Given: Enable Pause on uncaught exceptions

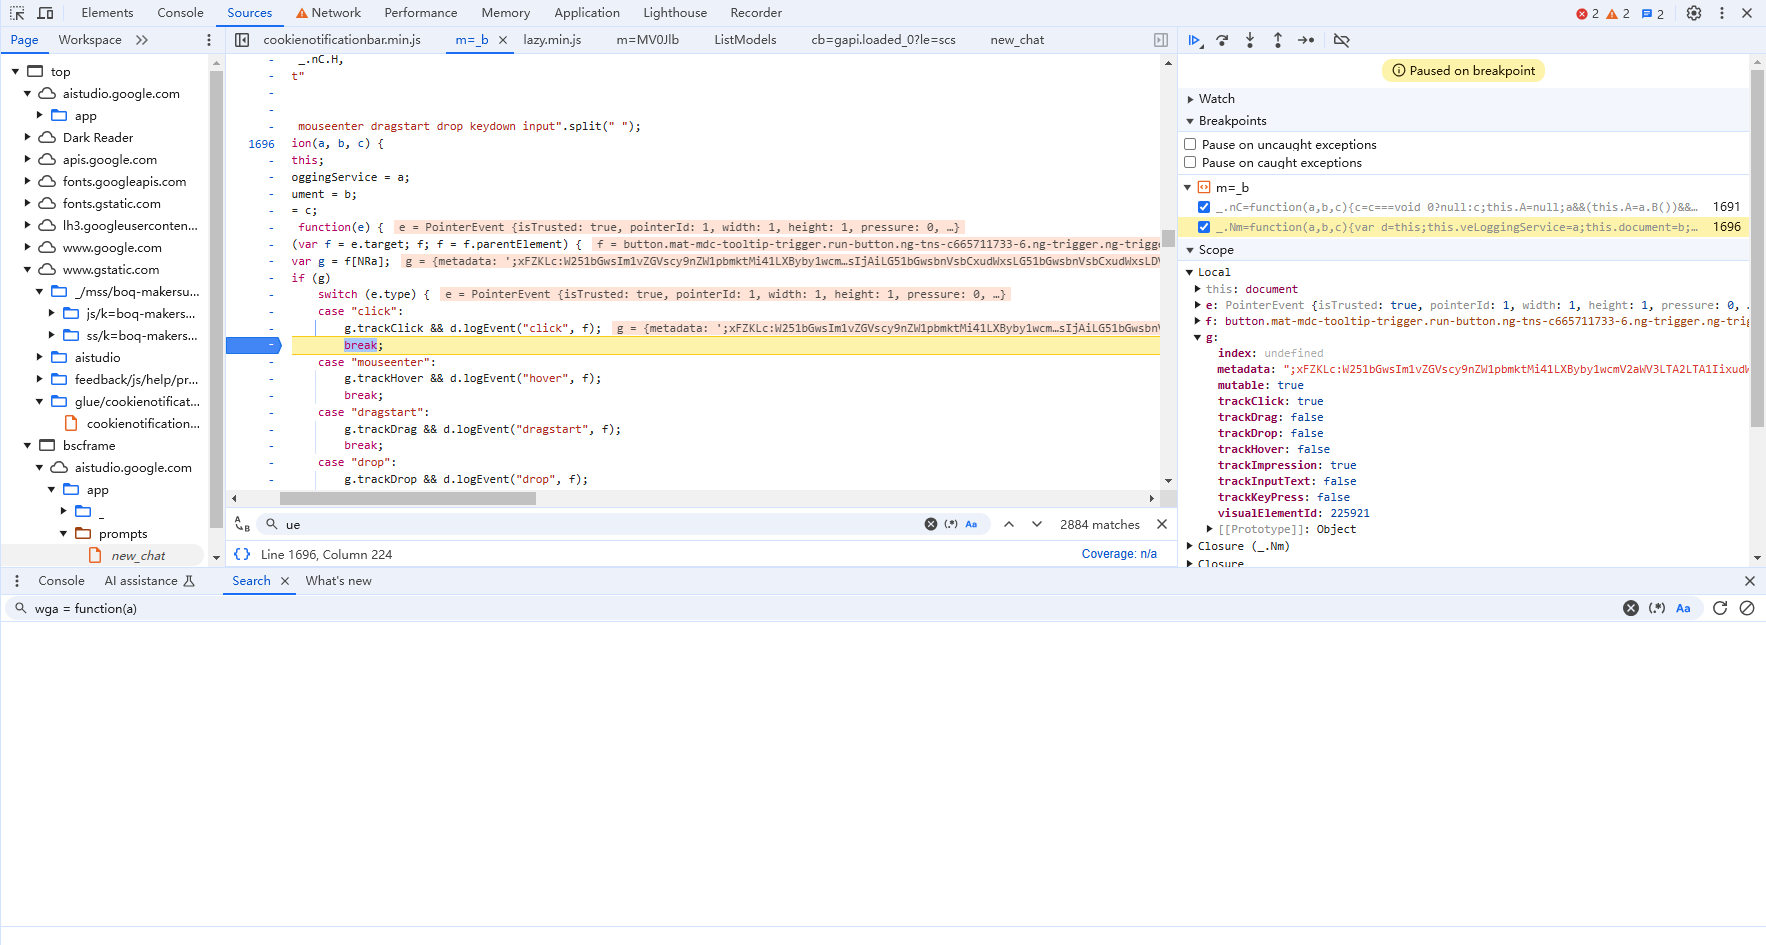Looking at the screenshot, I should click(x=1190, y=144).
